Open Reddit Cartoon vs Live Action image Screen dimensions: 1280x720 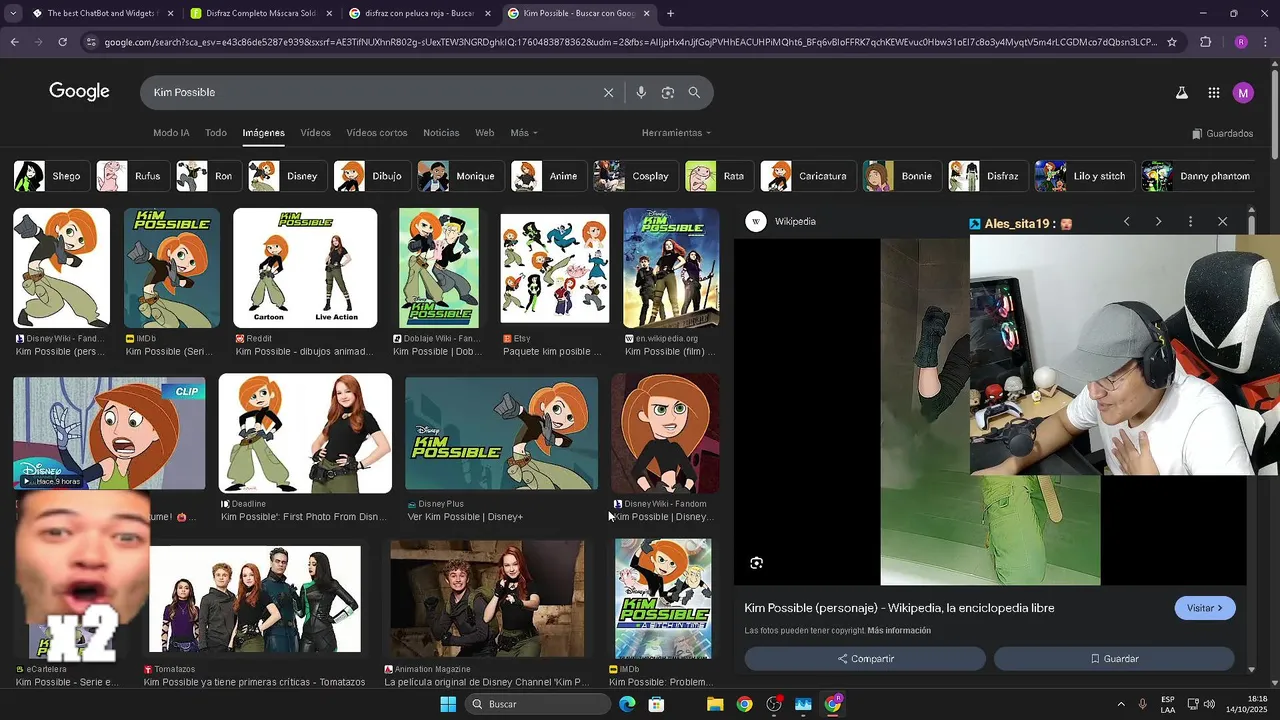coord(305,268)
